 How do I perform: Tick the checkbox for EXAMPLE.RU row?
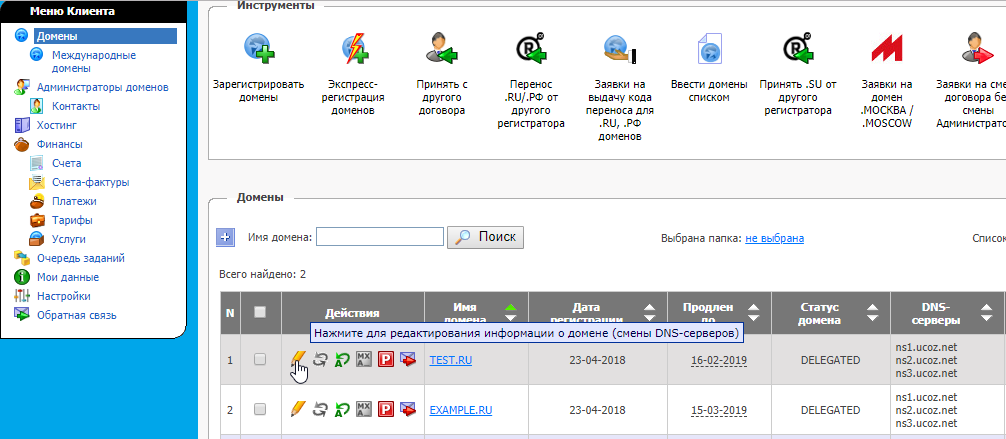[x=260, y=409]
